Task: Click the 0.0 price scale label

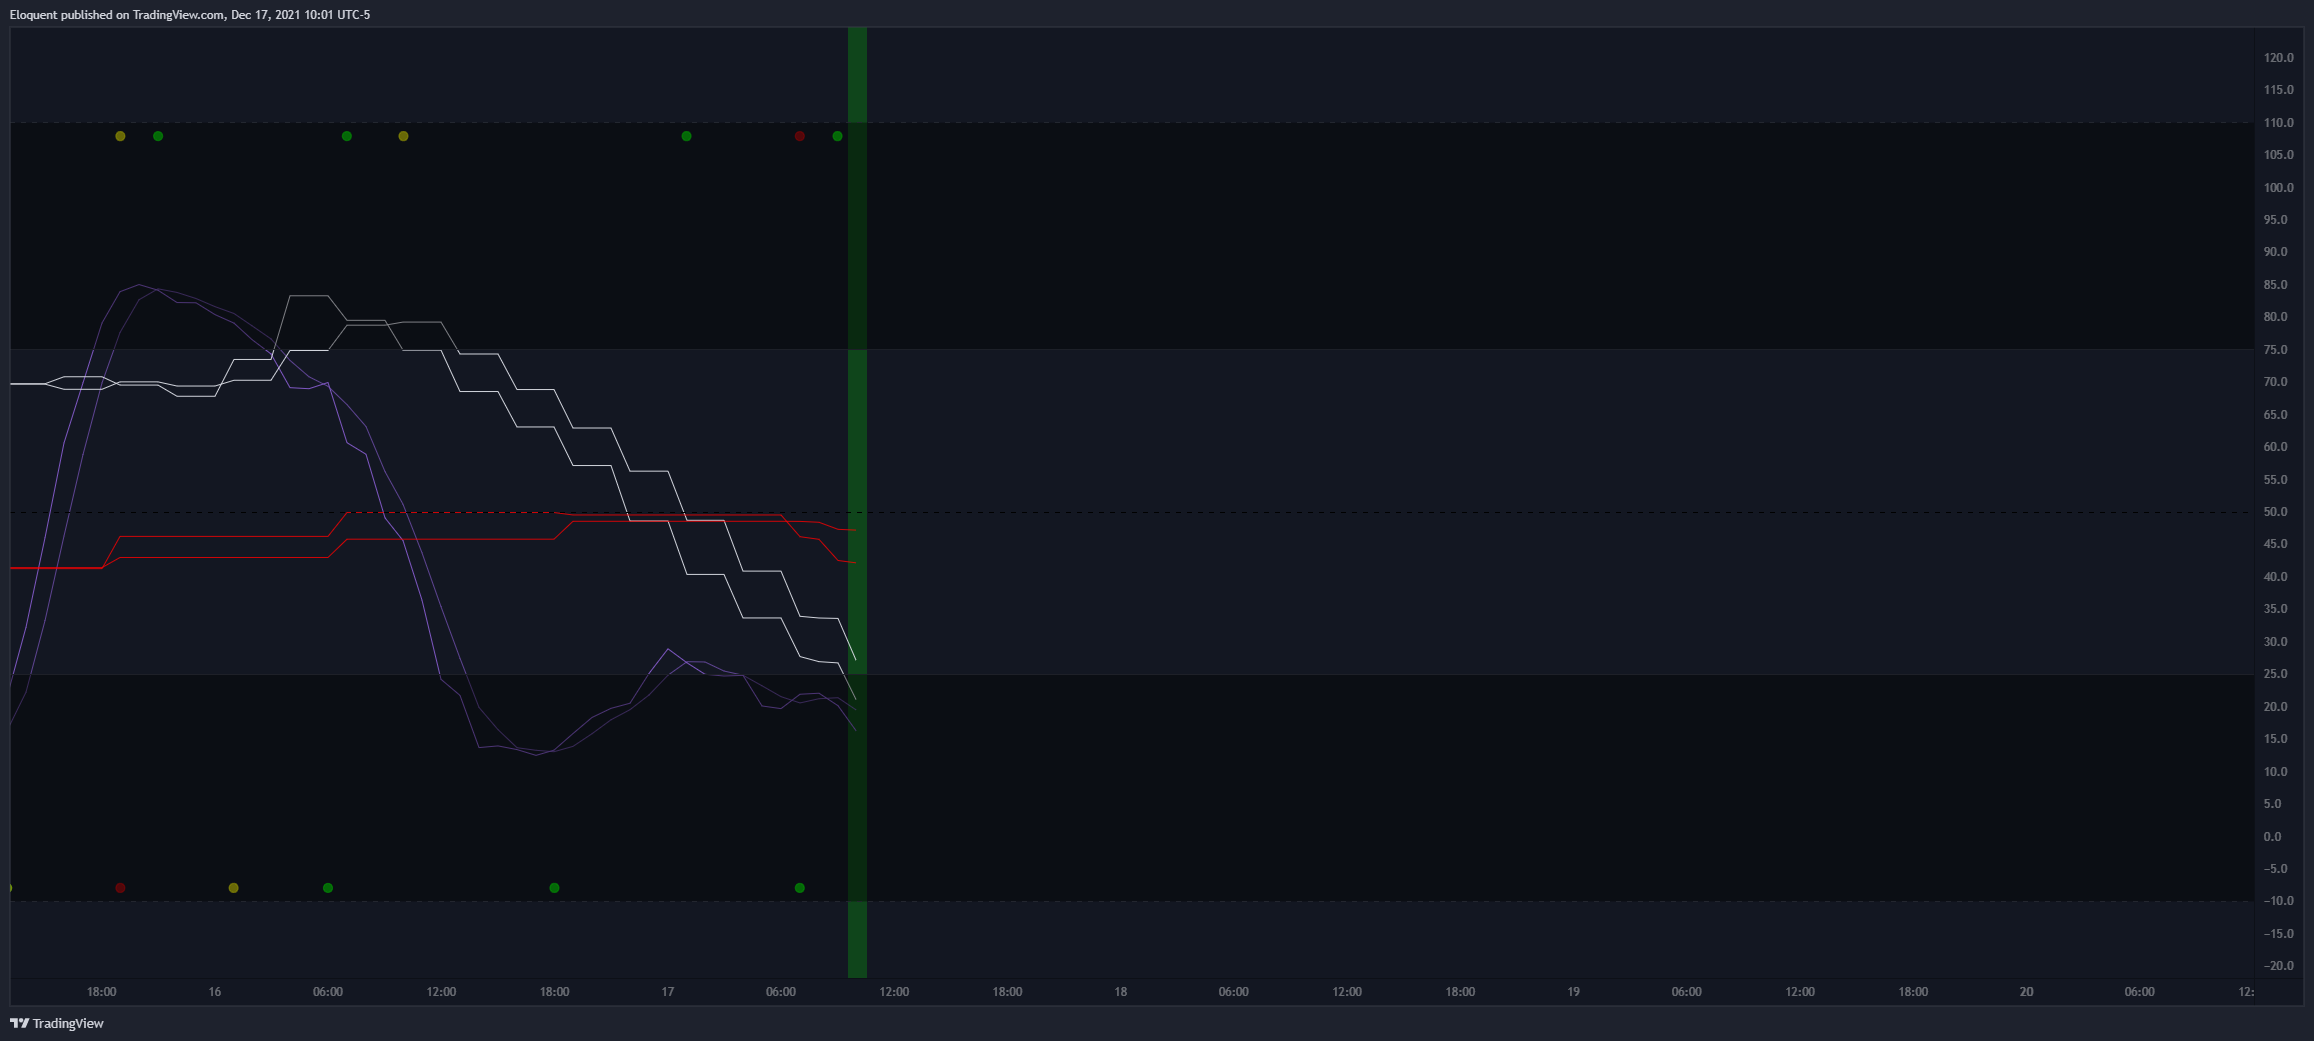Action: pyautogui.click(x=2273, y=837)
